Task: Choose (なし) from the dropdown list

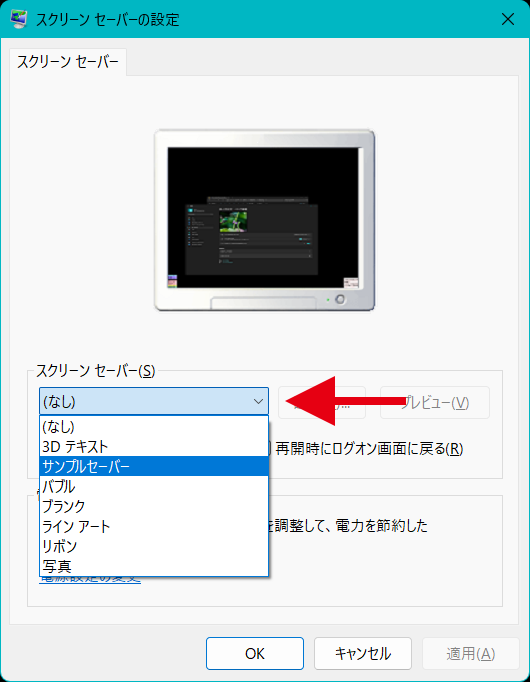Action: (154, 427)
